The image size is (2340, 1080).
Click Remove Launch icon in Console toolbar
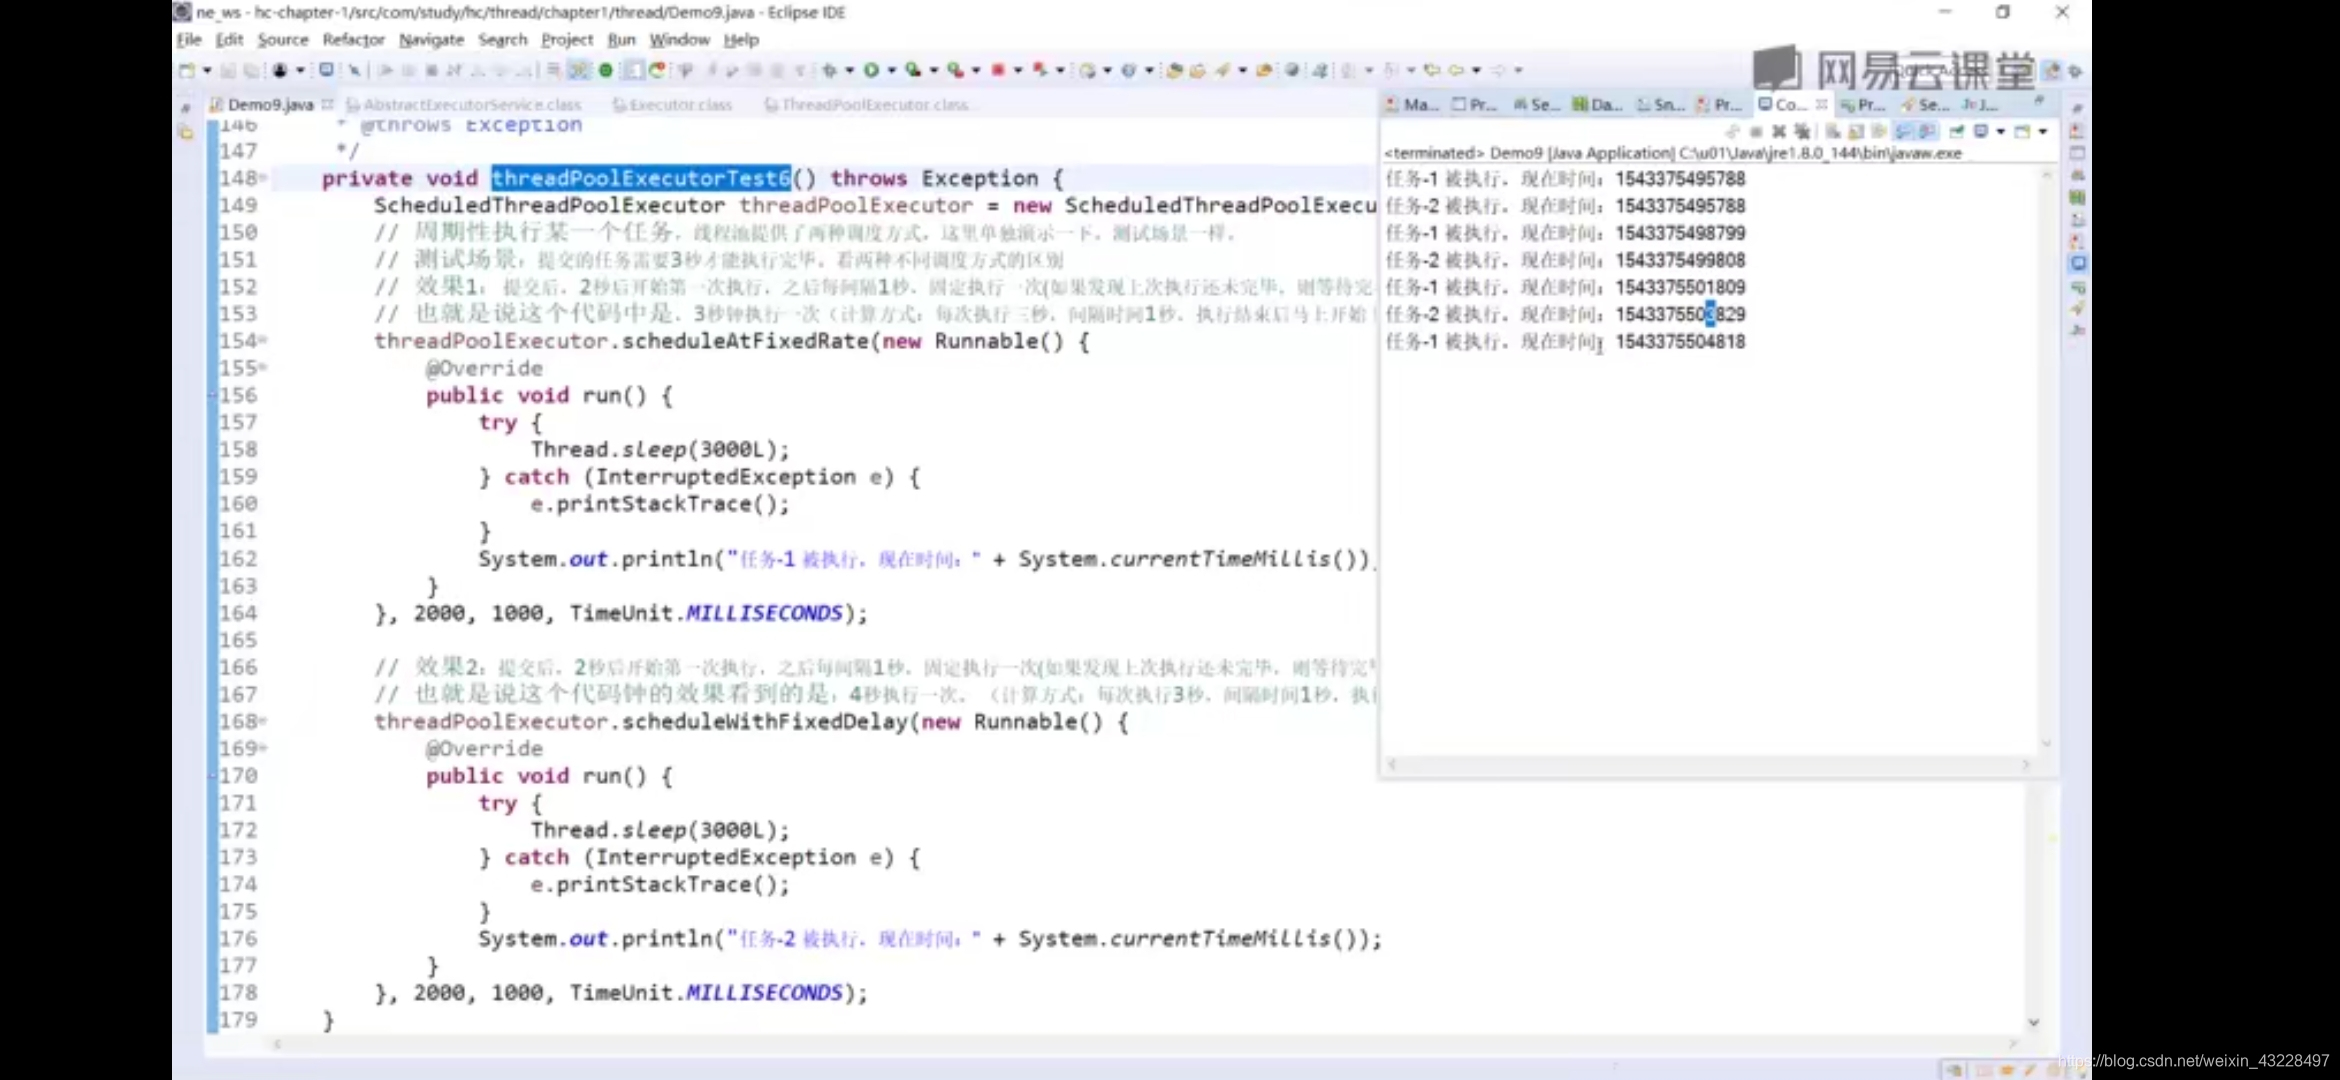1778,132
